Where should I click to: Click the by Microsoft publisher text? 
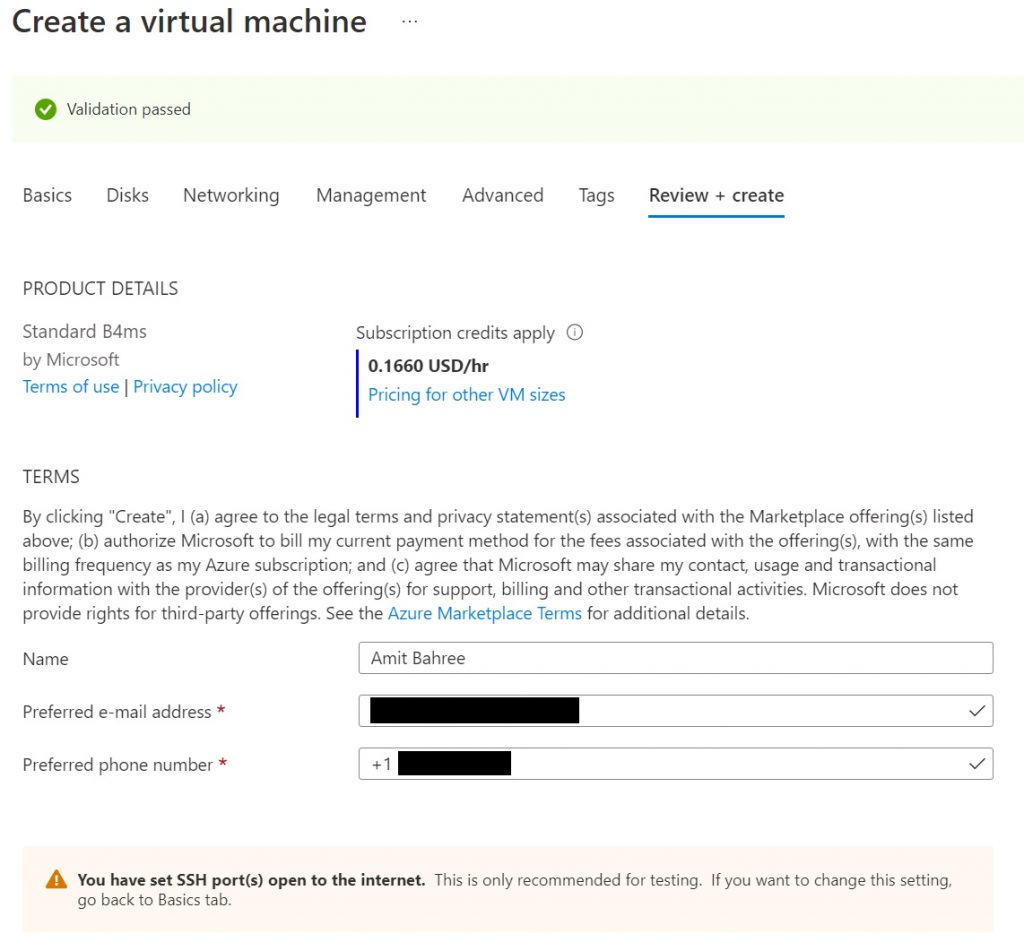[71, 359]
